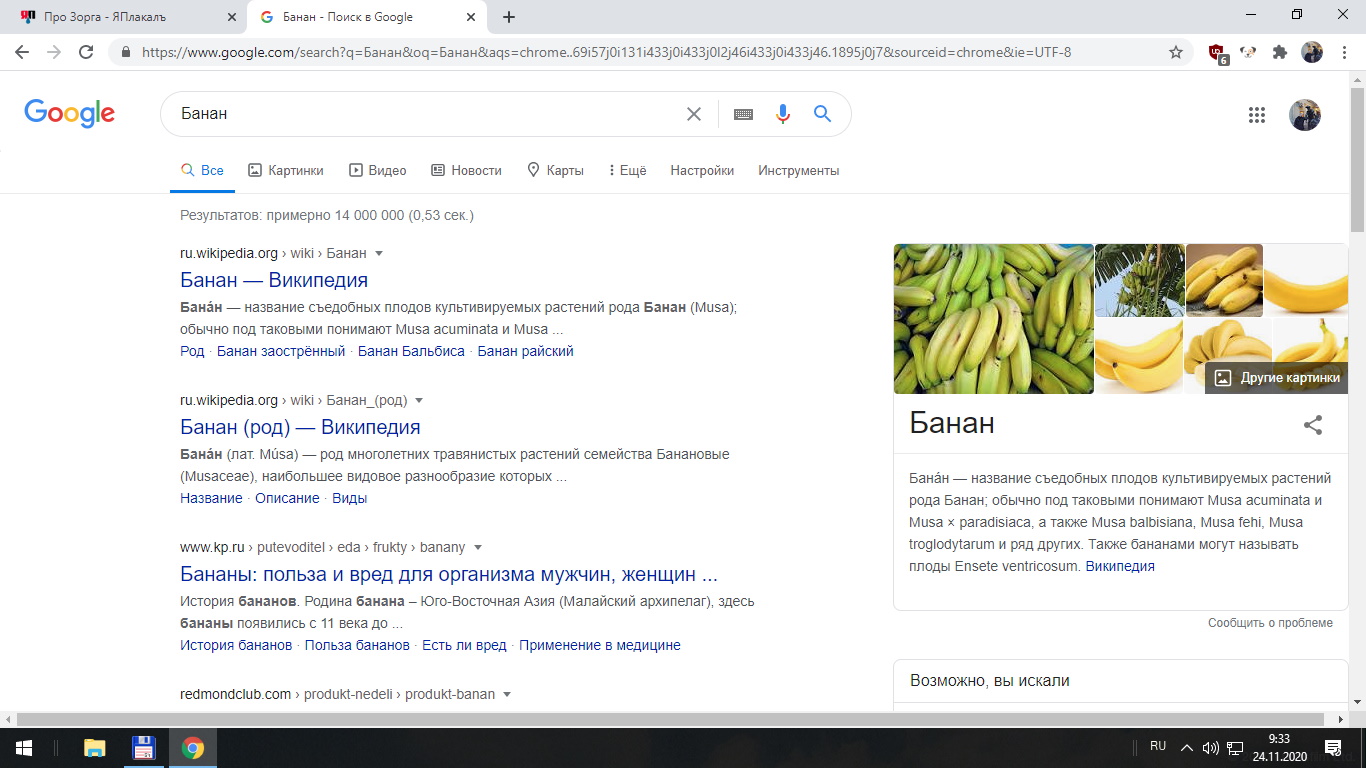The width and height of the screenshot is (1366, 768).
Task: Open the Windows notification center
Action: coord(1333,747)
